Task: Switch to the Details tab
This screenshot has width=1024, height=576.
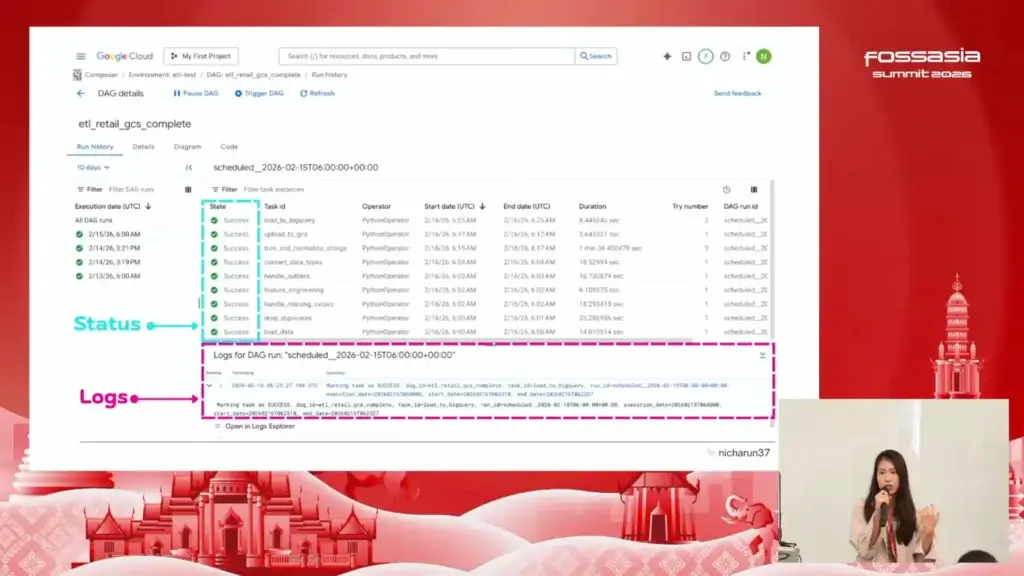Action: 143,146
